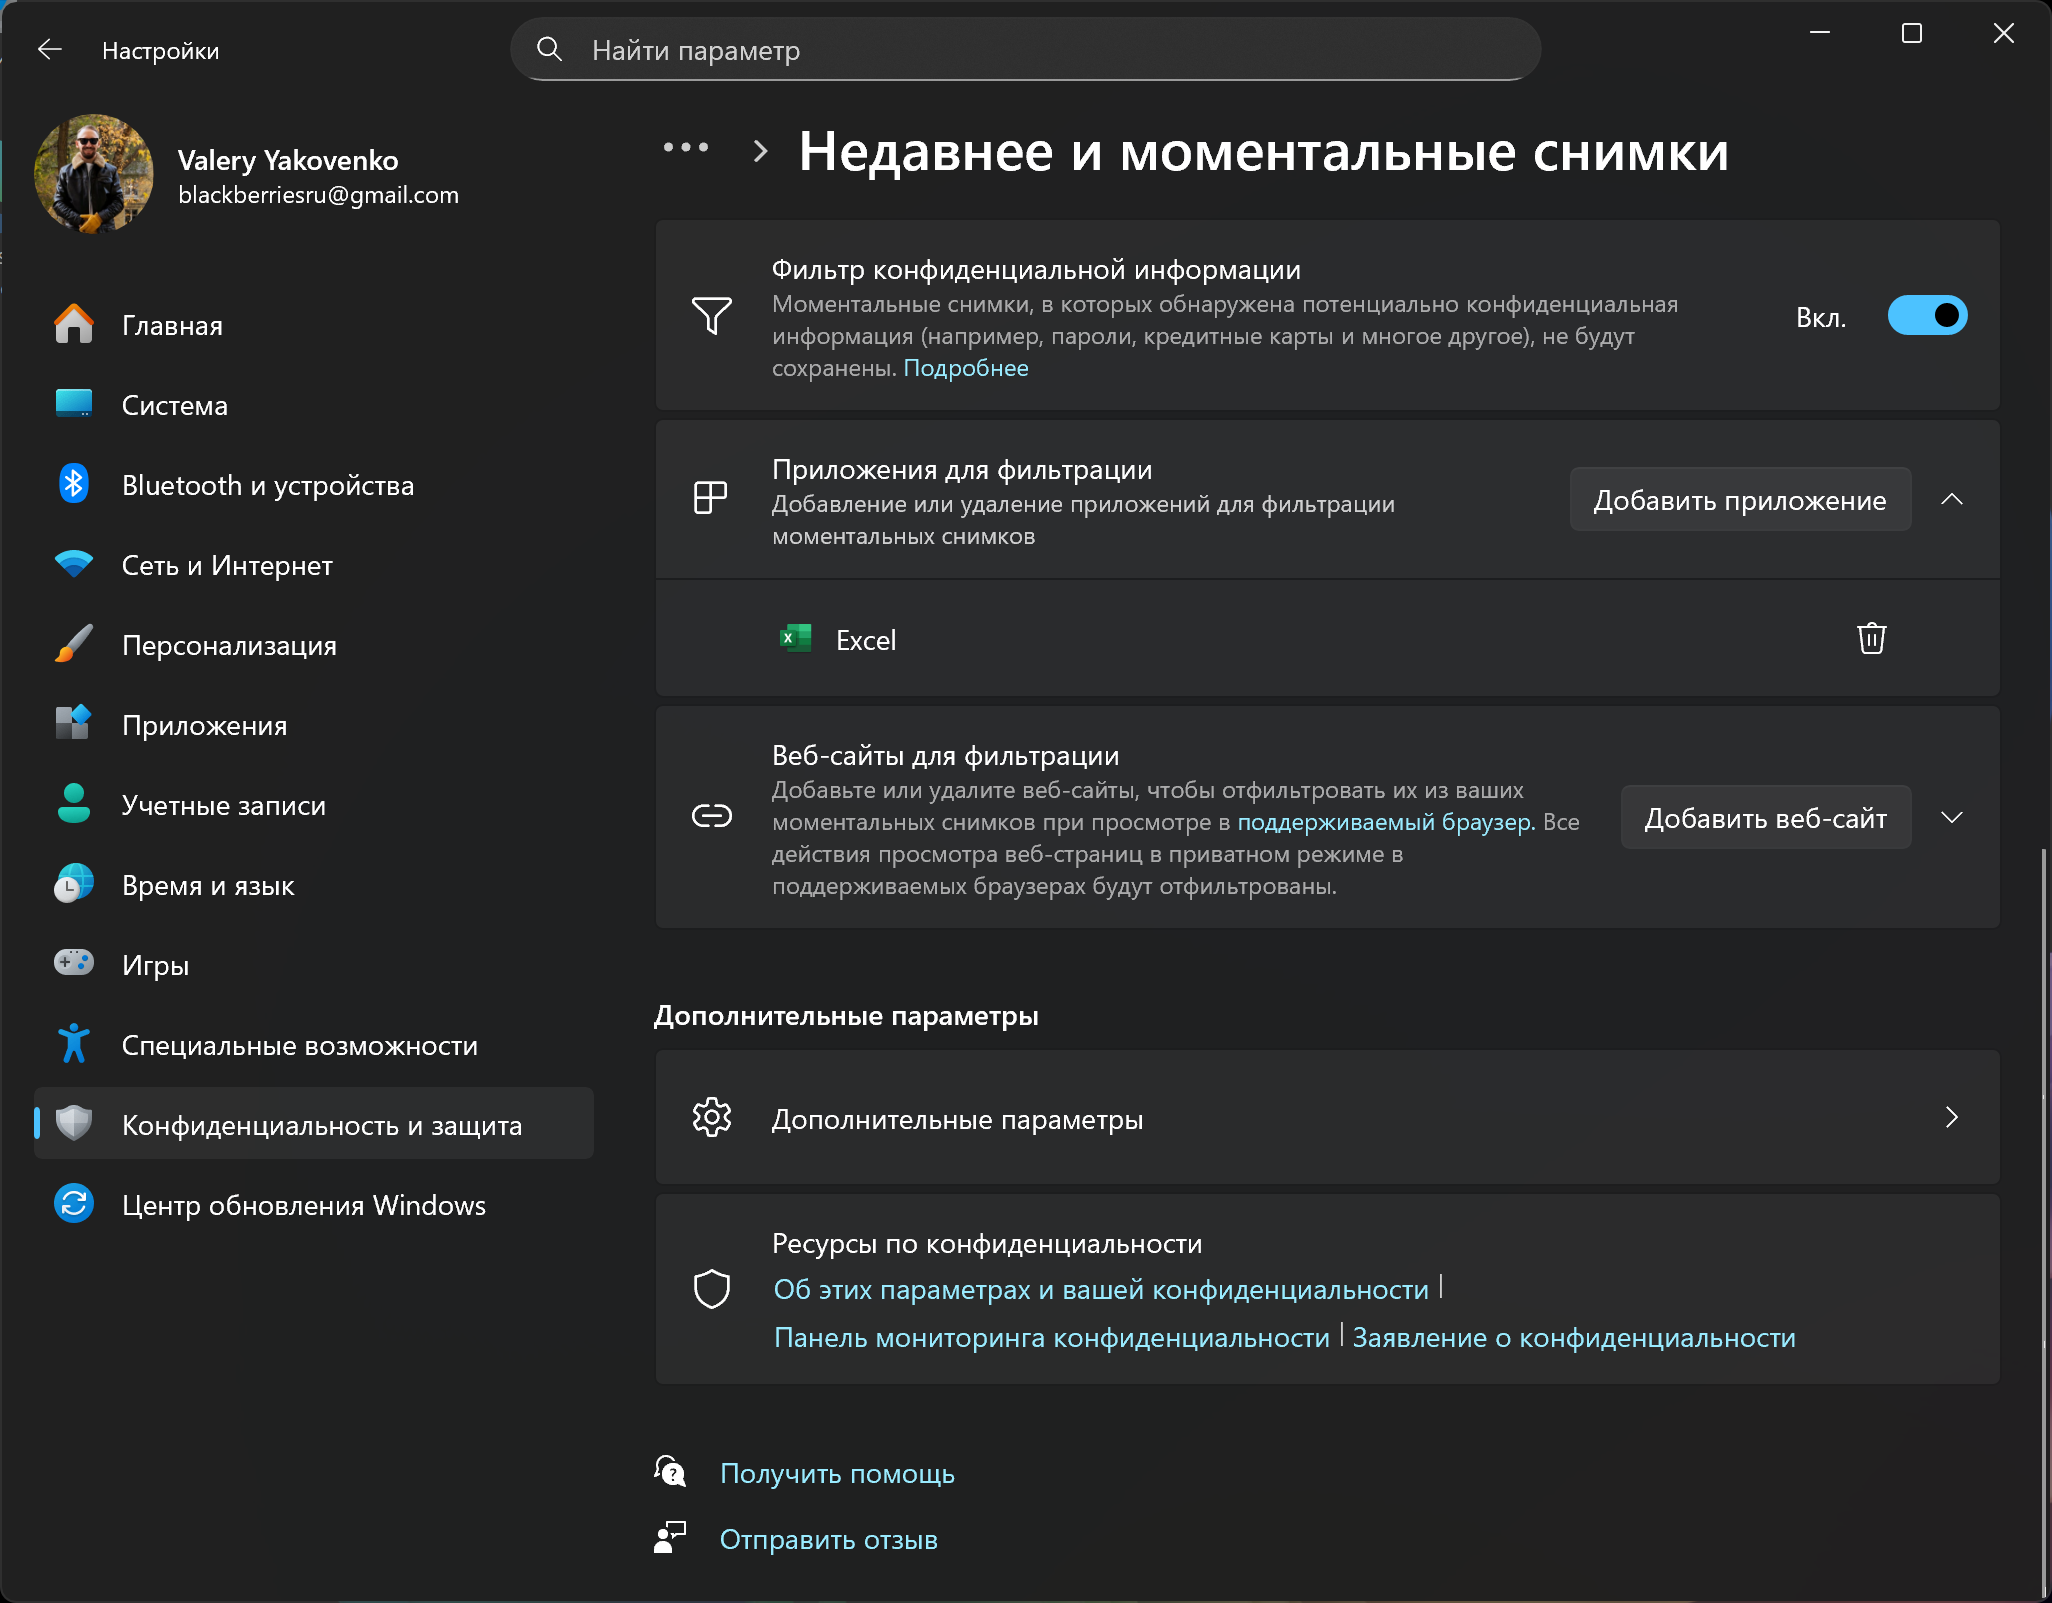This screenshot has width=2052, height=1603.
Task: Click the Windows Update sidebar icon
Action: [x=74, y=1205]
